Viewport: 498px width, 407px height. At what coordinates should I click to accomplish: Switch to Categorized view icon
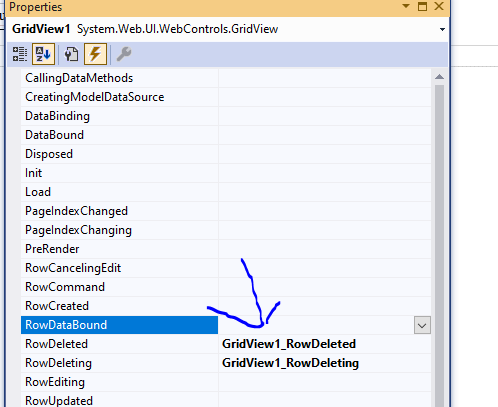coord(20,54)
